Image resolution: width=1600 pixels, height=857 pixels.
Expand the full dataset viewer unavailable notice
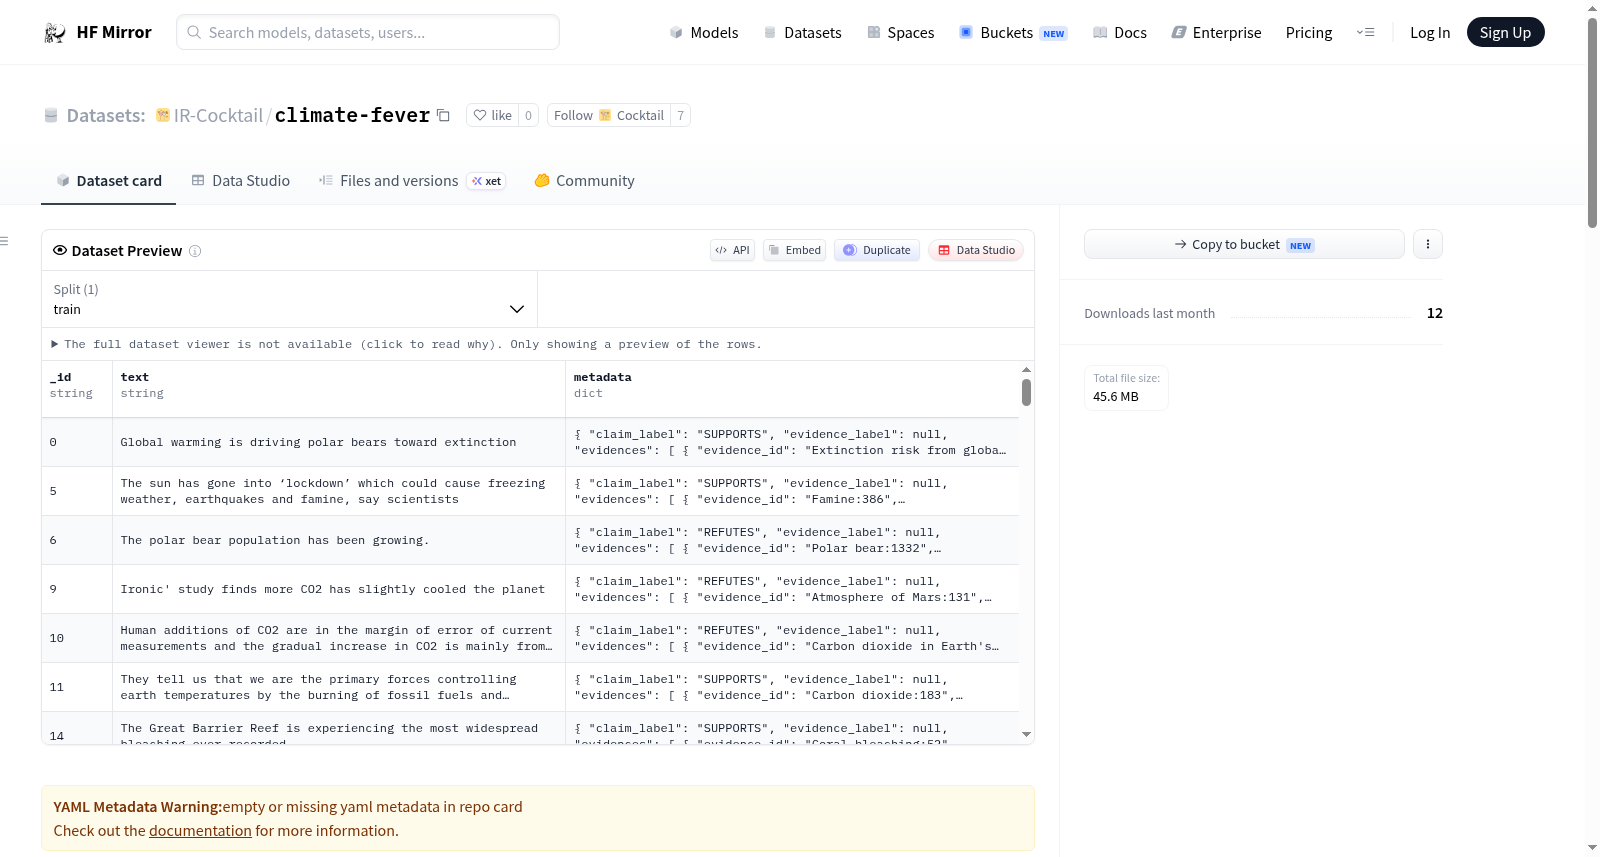(x=406, y=344)
